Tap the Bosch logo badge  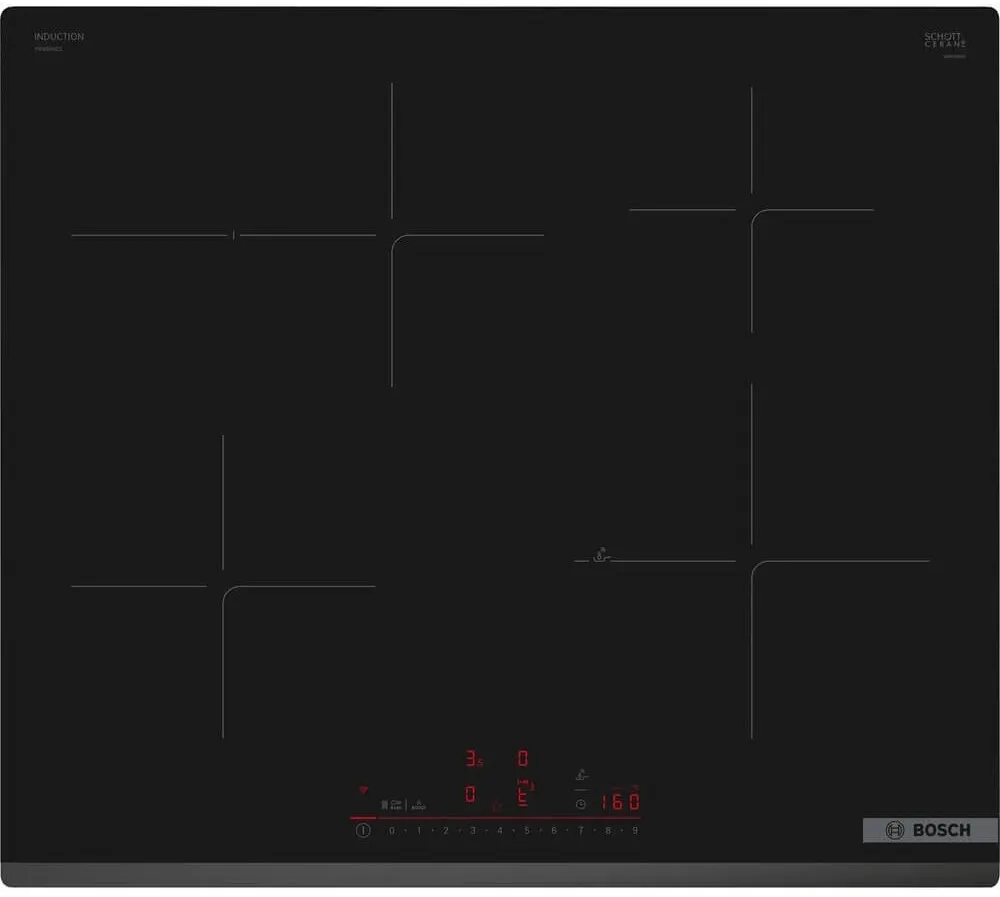(x=929, y=830)
